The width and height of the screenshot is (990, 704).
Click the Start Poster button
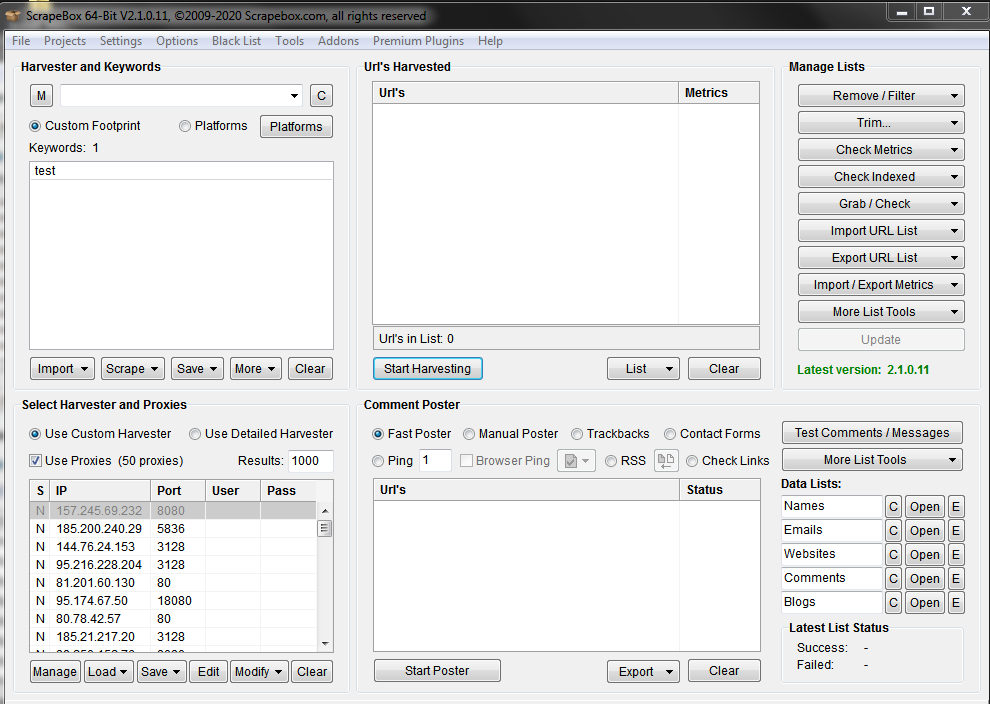(437, 671)
